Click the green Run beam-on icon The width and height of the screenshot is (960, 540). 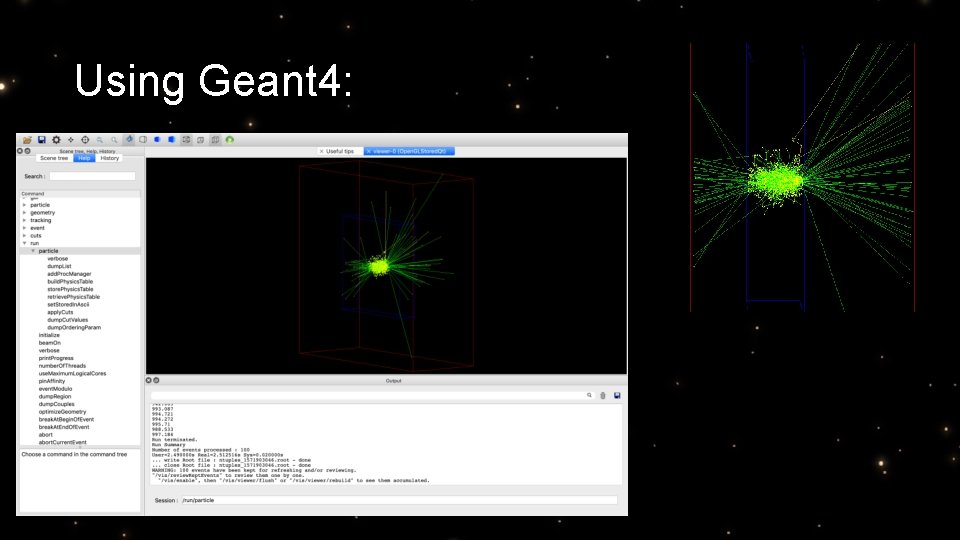click(230, 140)
